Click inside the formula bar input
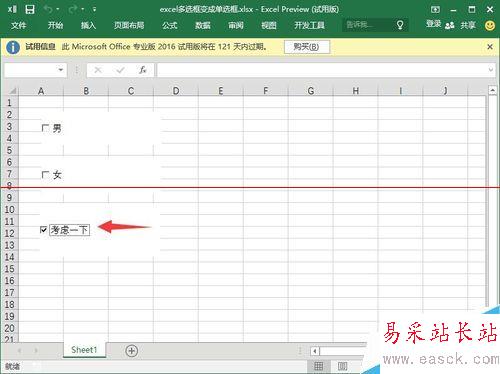The image size is (500, 374). 322,70
